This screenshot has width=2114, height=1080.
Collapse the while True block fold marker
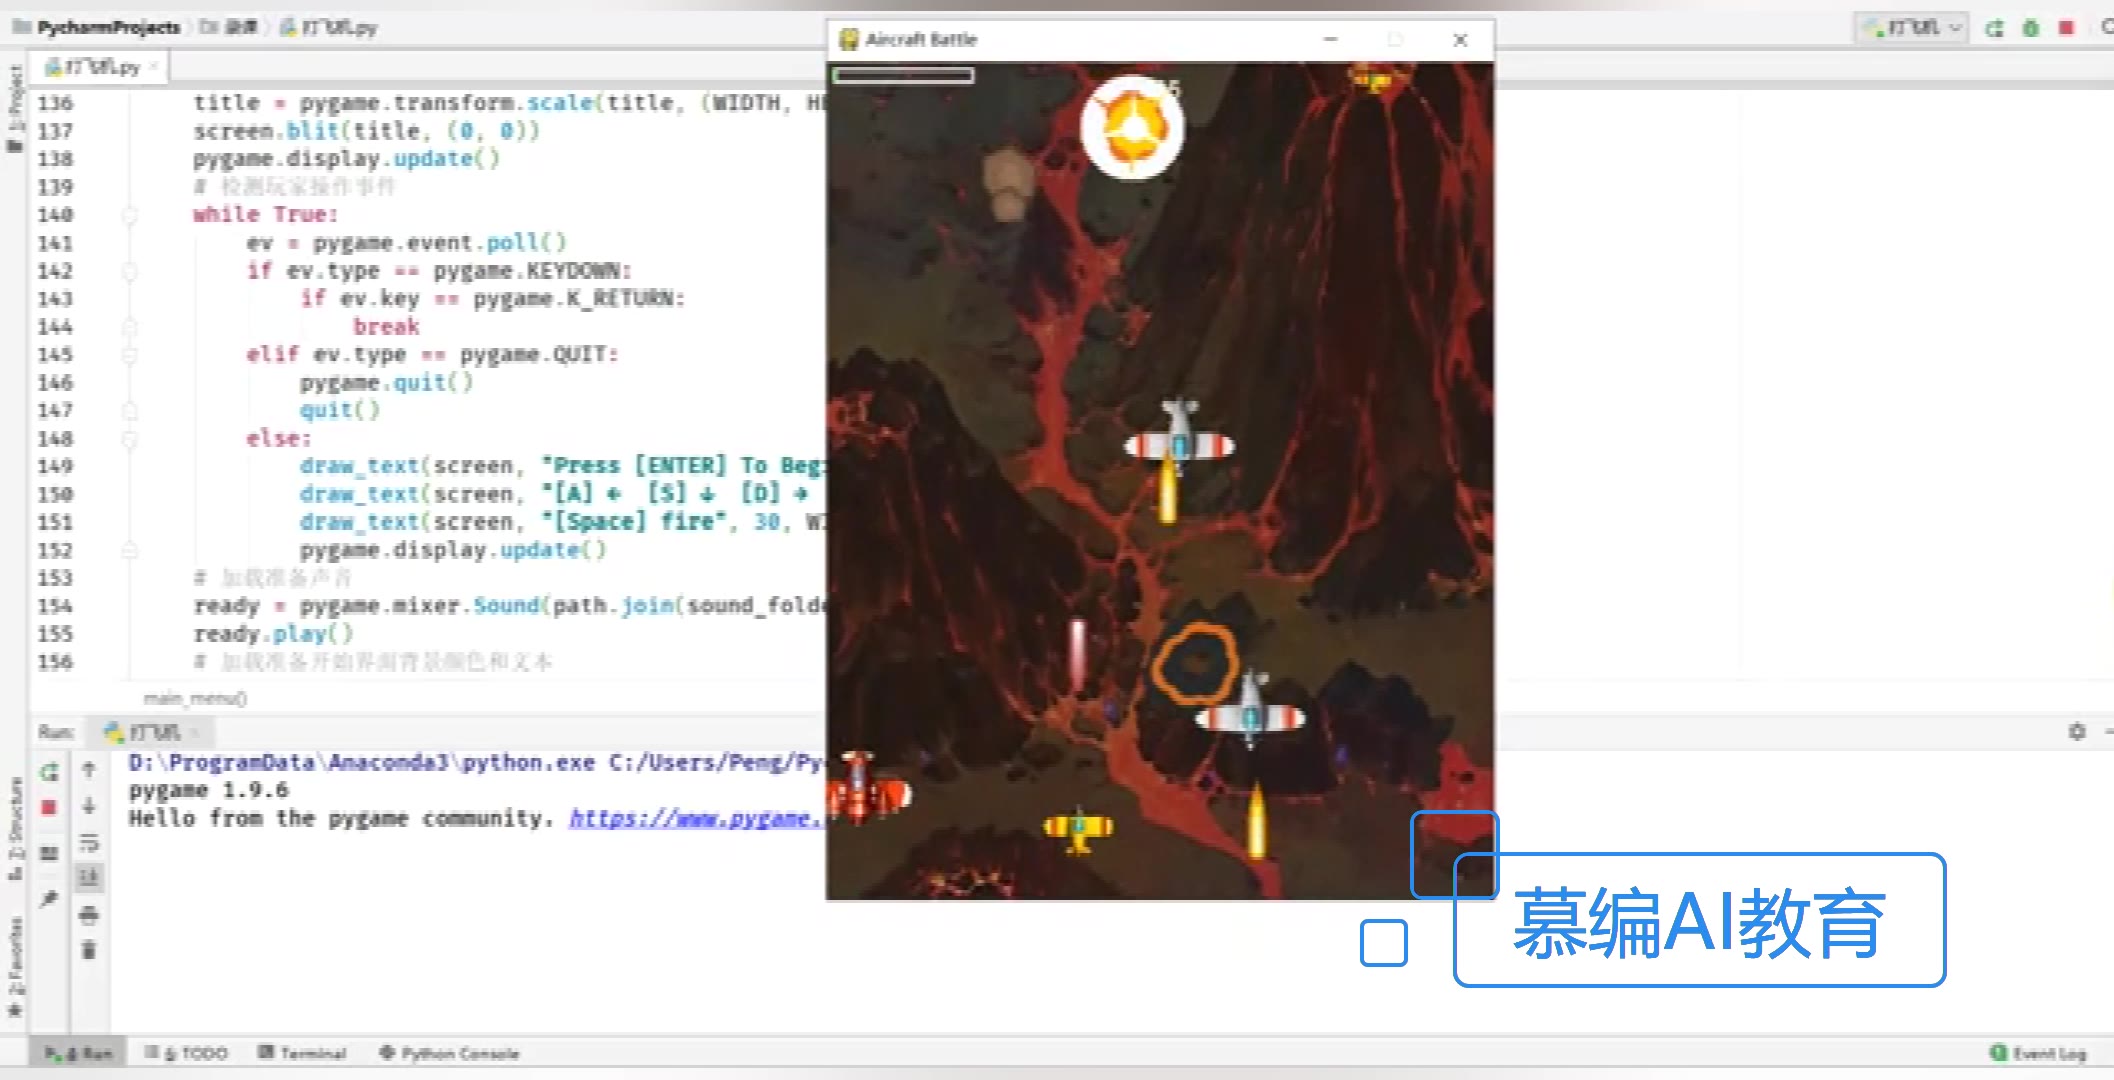130,215
